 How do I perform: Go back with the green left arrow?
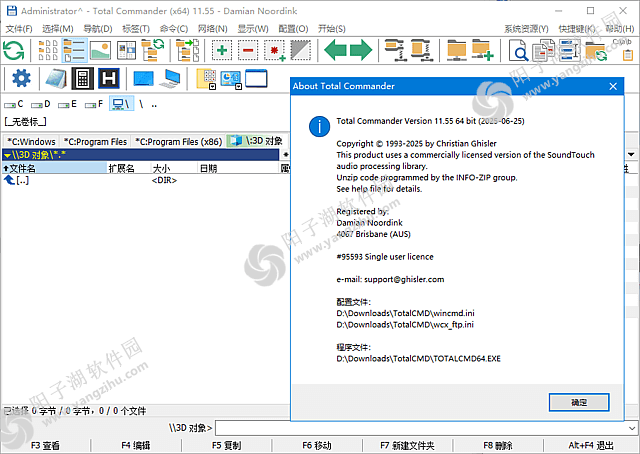[x=335, y=50]
